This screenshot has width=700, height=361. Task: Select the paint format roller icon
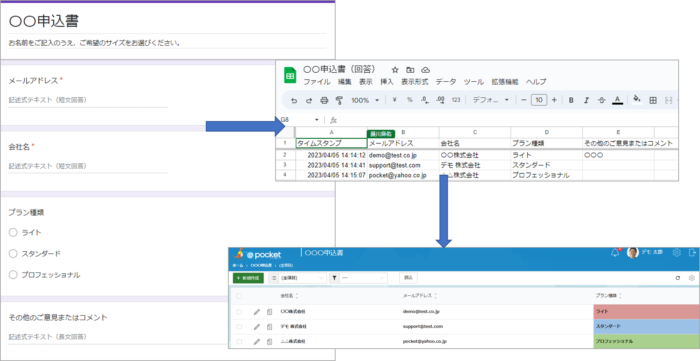click(339, 100)
